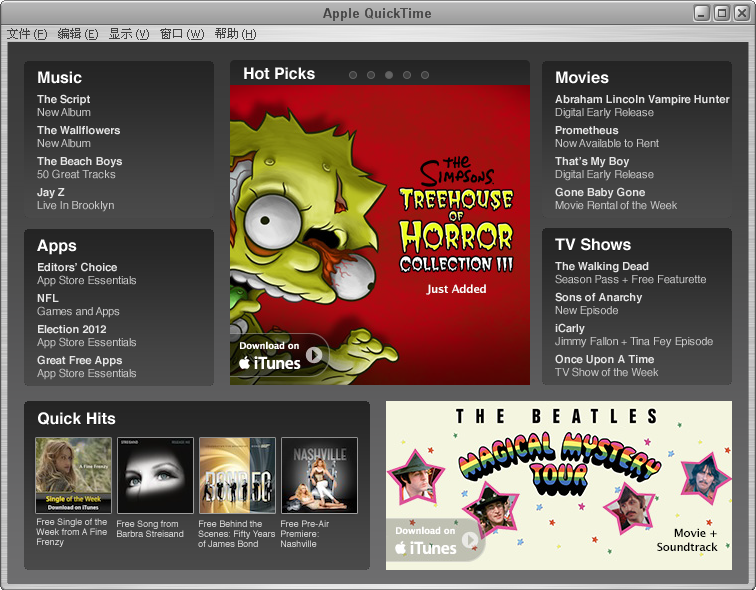Open the Nashville premiere cover art
Image resolution: width=756 pixels, height=590 pixels.
[x=319, y=475]
